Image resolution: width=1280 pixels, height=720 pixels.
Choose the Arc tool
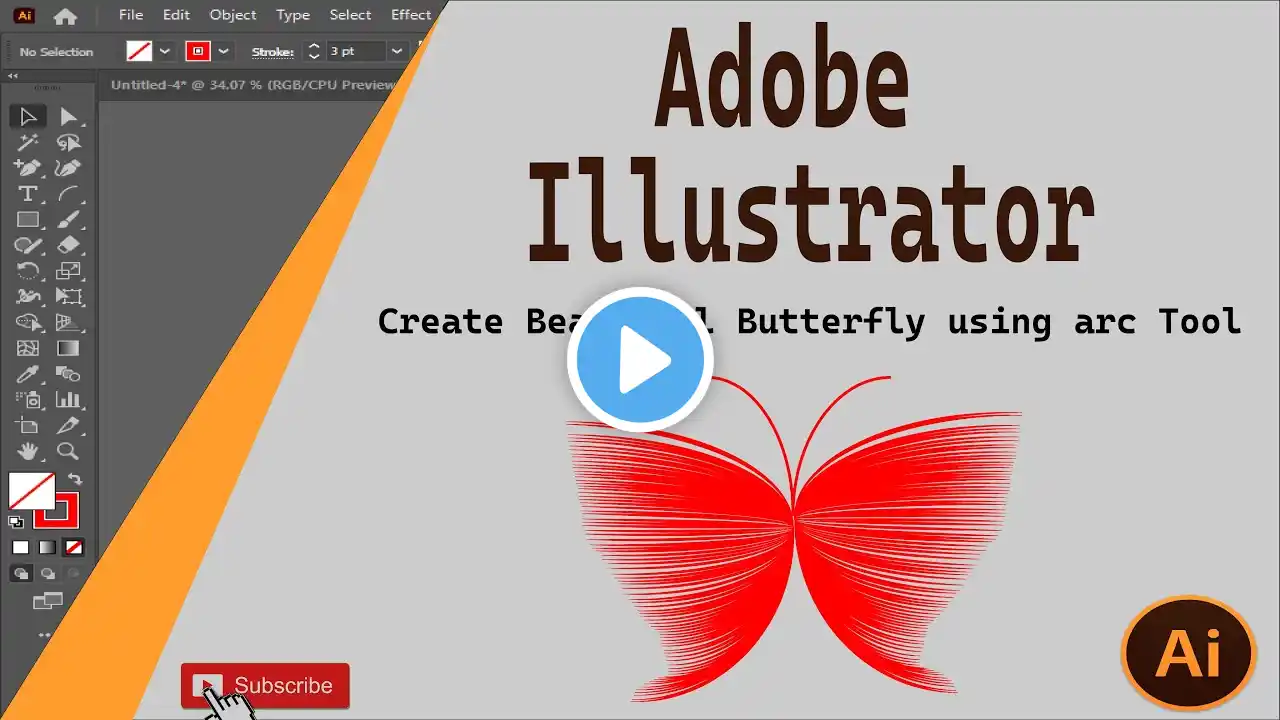68,194
